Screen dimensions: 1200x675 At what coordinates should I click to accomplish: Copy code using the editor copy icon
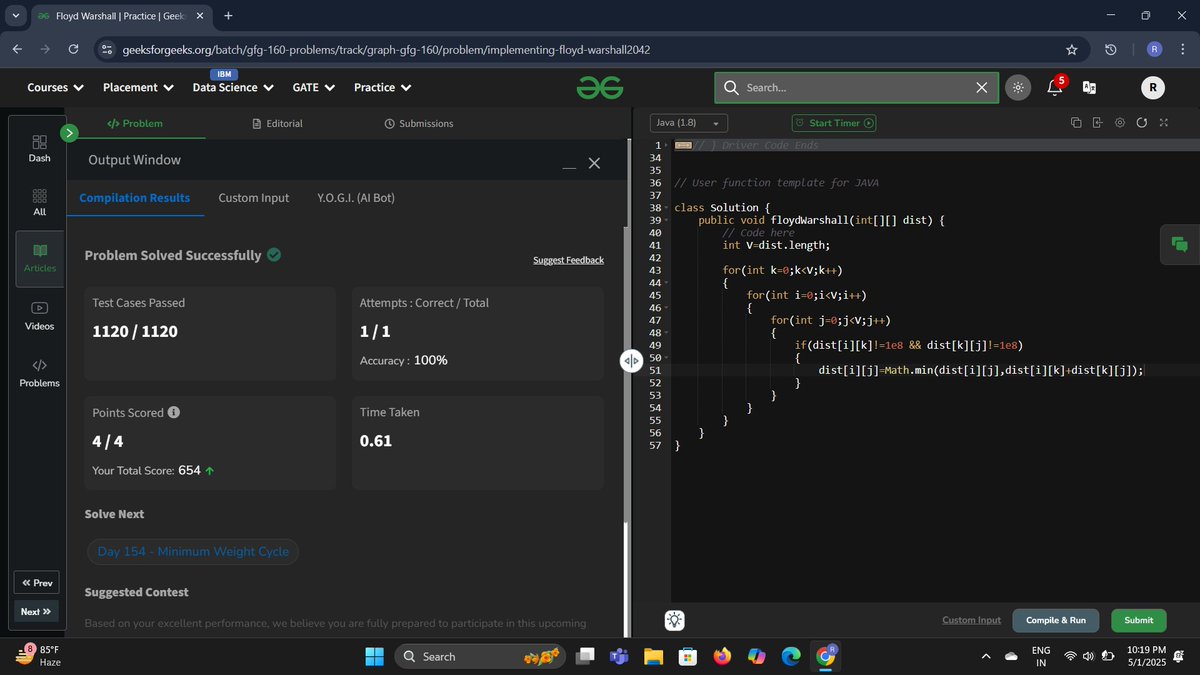click(1075, 122)
